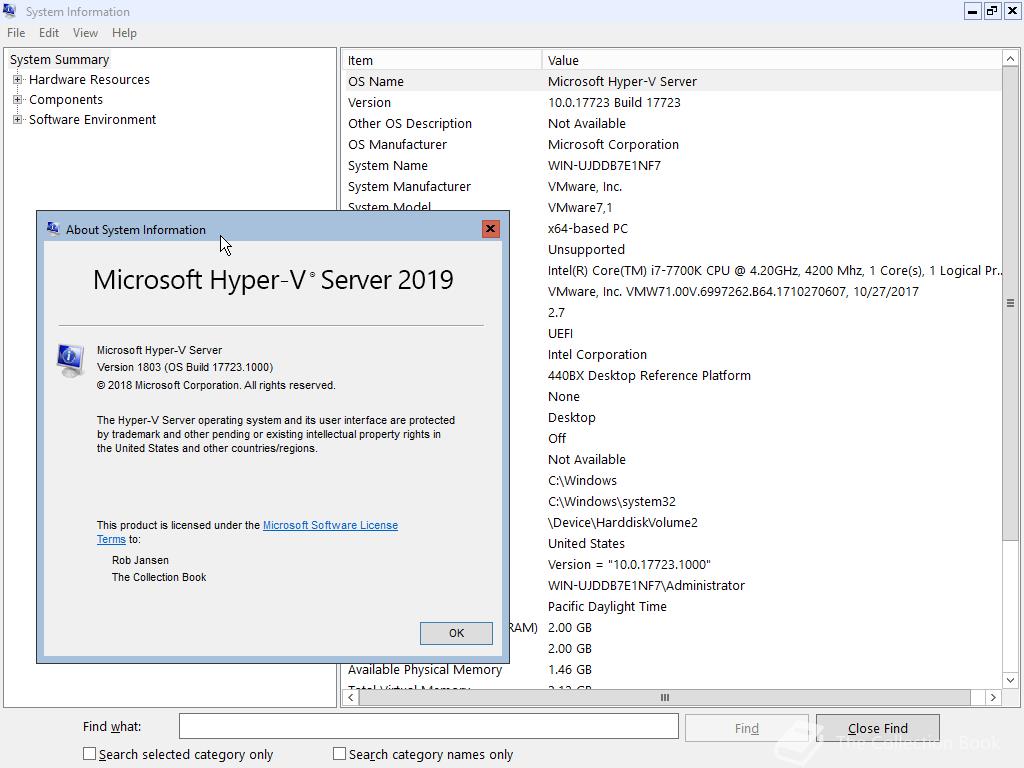Screen dimensions: 1024x768
Task: Click the UEFI BIOS mode value
Action: tap(560, 334)
